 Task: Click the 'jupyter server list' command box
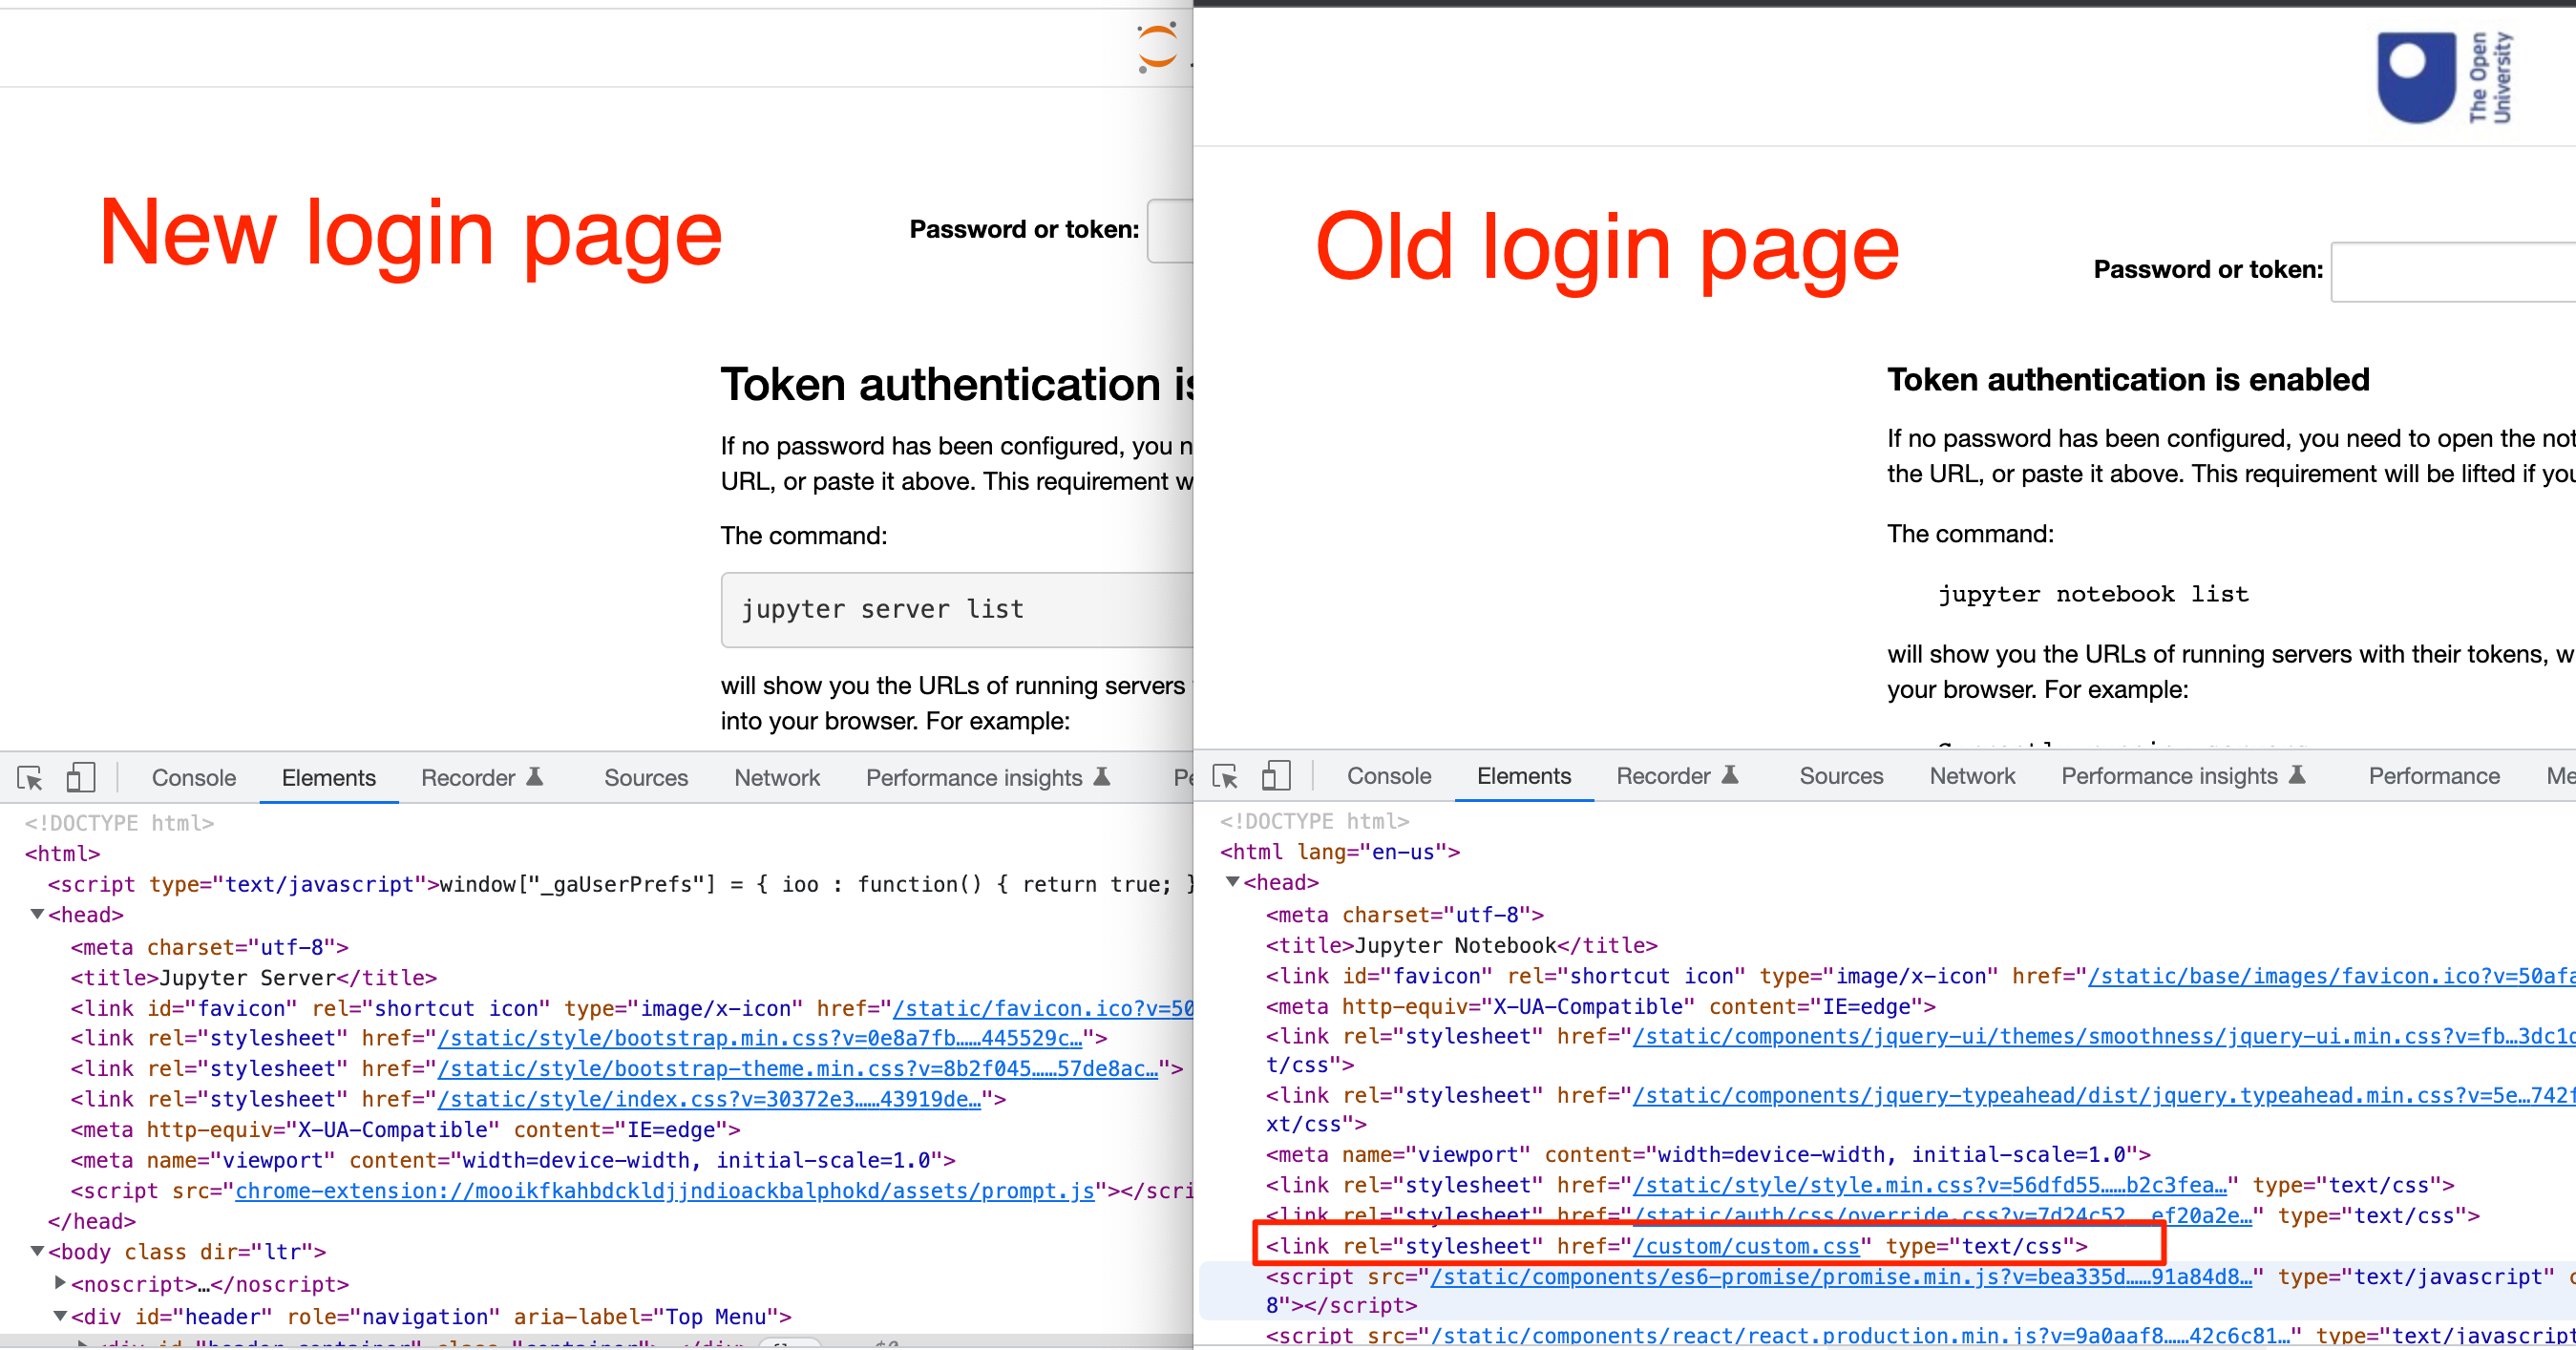(x=957, y=609)
